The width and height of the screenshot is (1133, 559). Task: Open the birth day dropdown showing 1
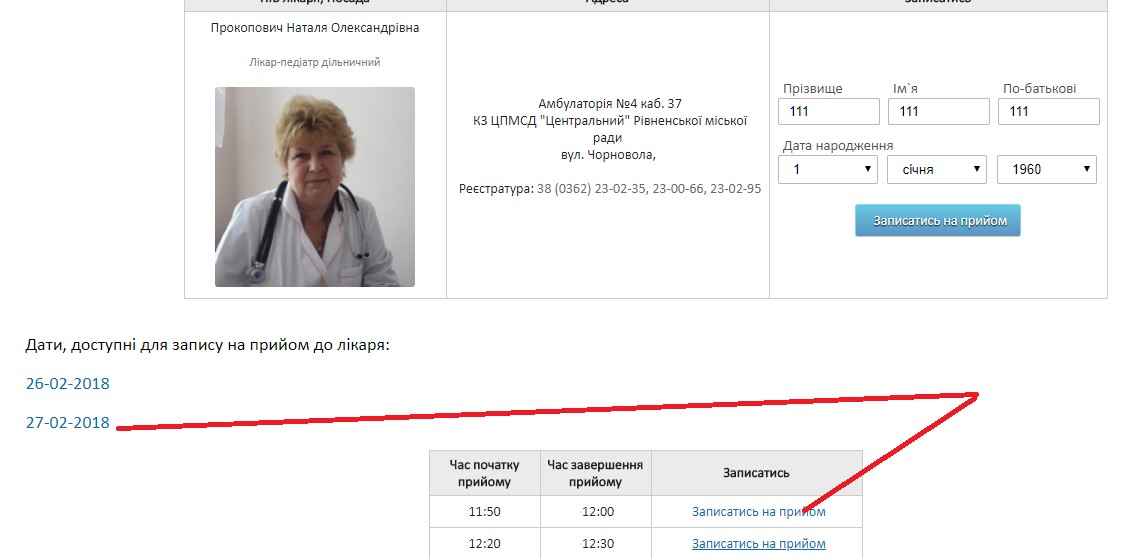point(828,170)
